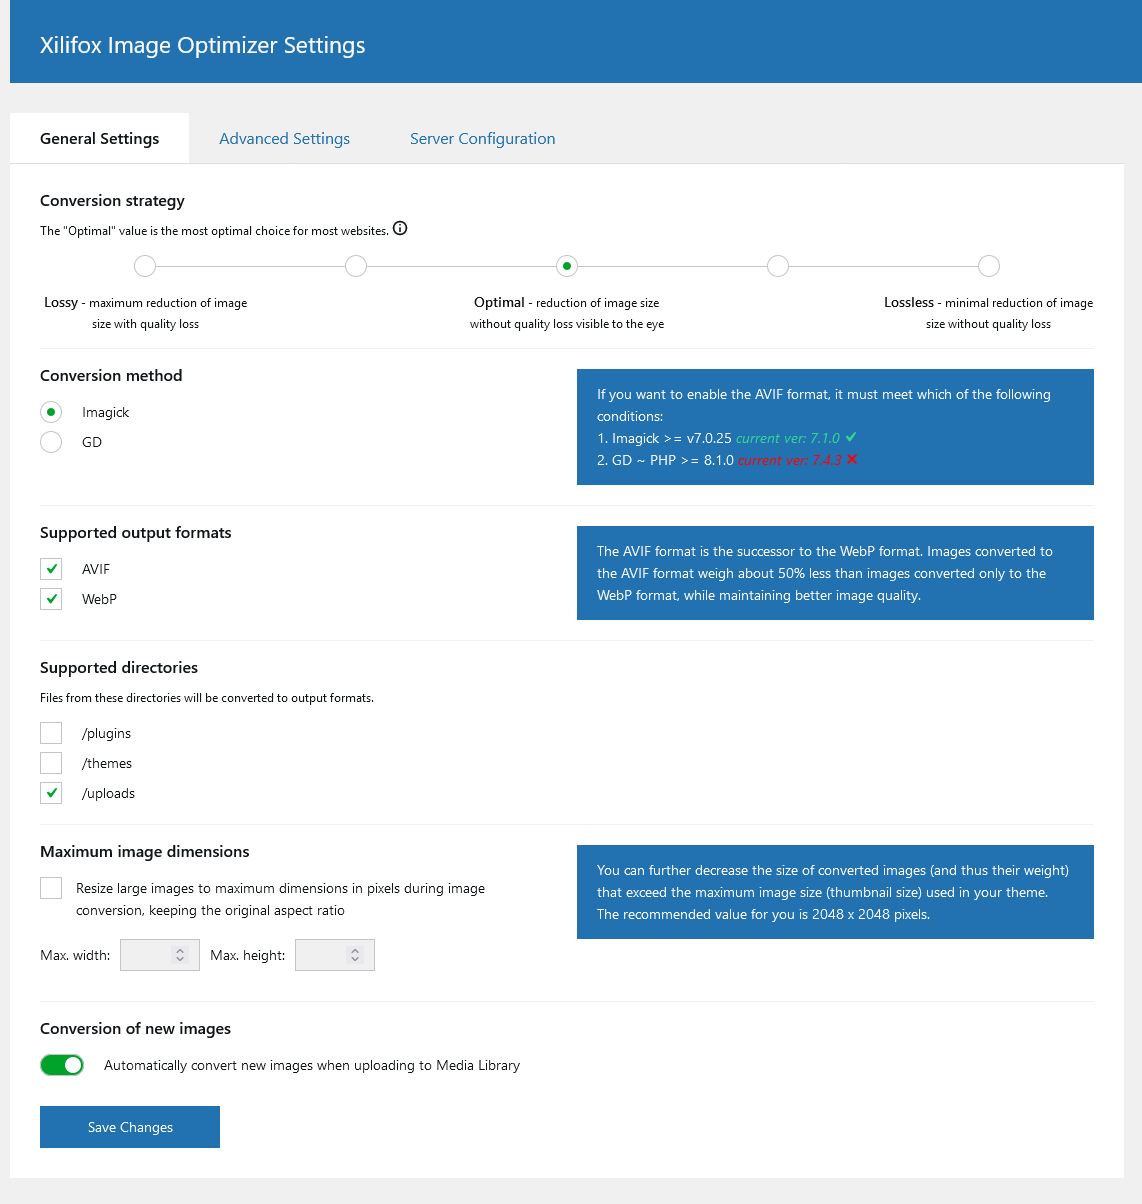Click the Imagick radio label text
The height and width of the screenshot is (1204, 1142).
(106, 412)
